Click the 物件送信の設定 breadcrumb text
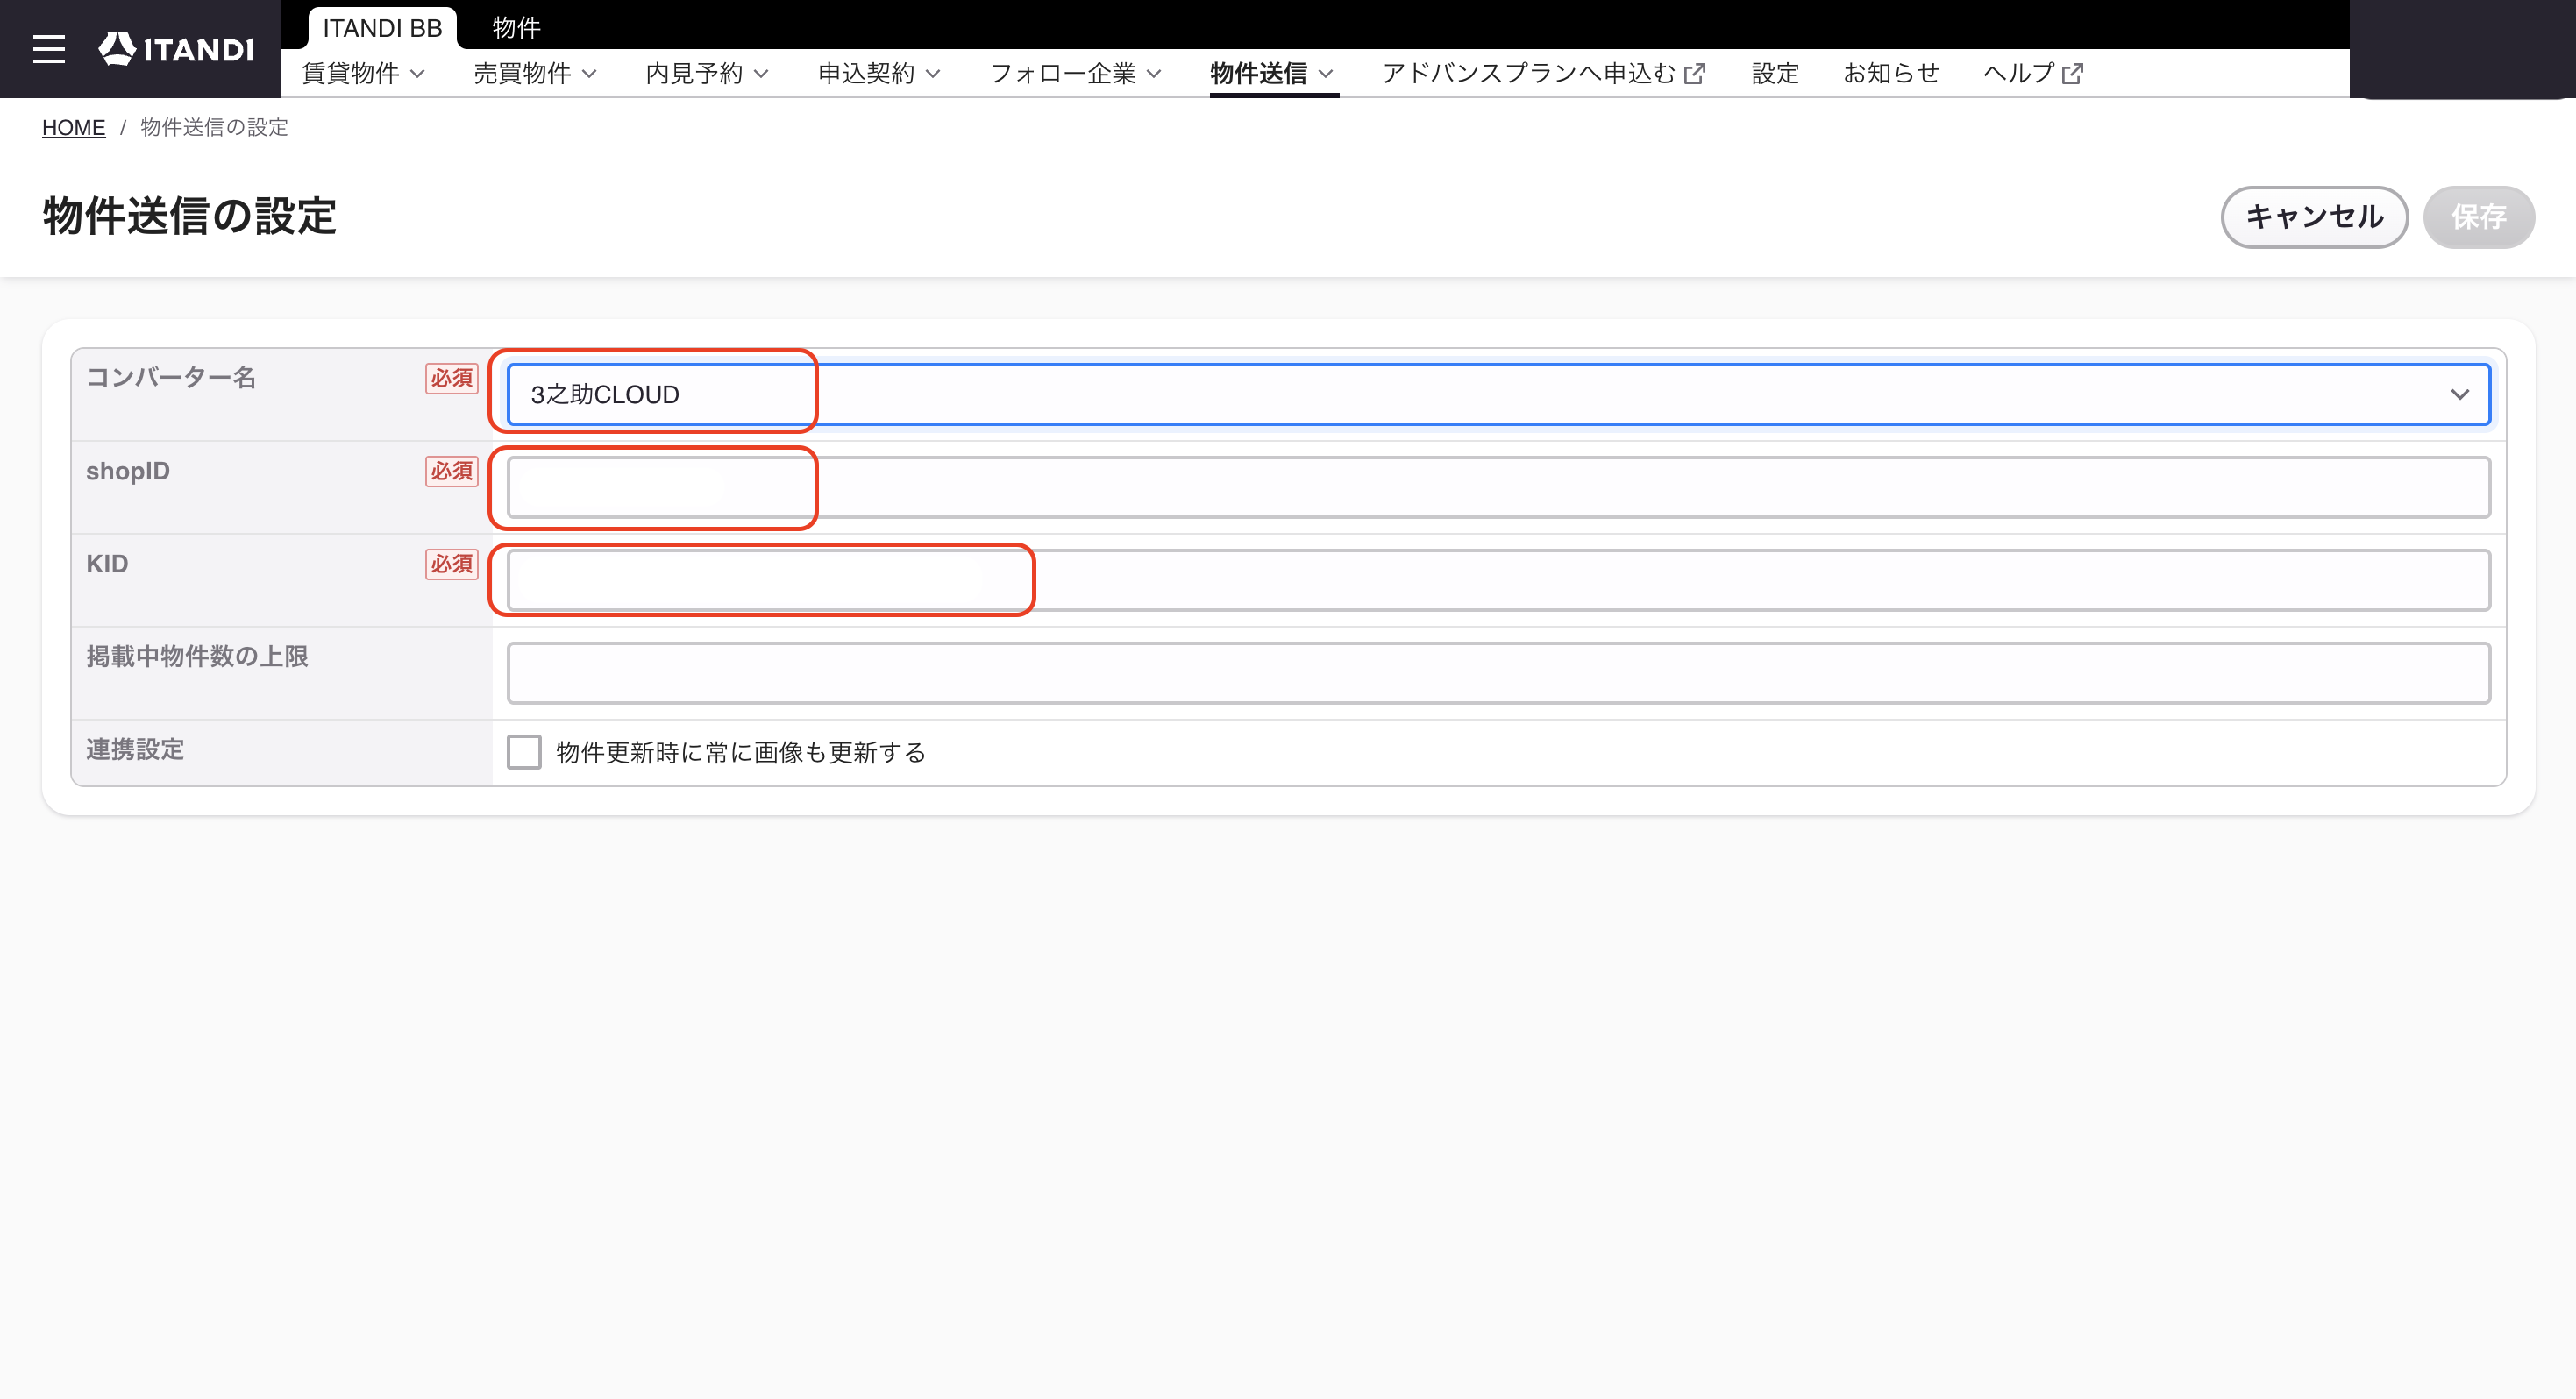Screen dimensions: 2576x1399 pos(214,127)
